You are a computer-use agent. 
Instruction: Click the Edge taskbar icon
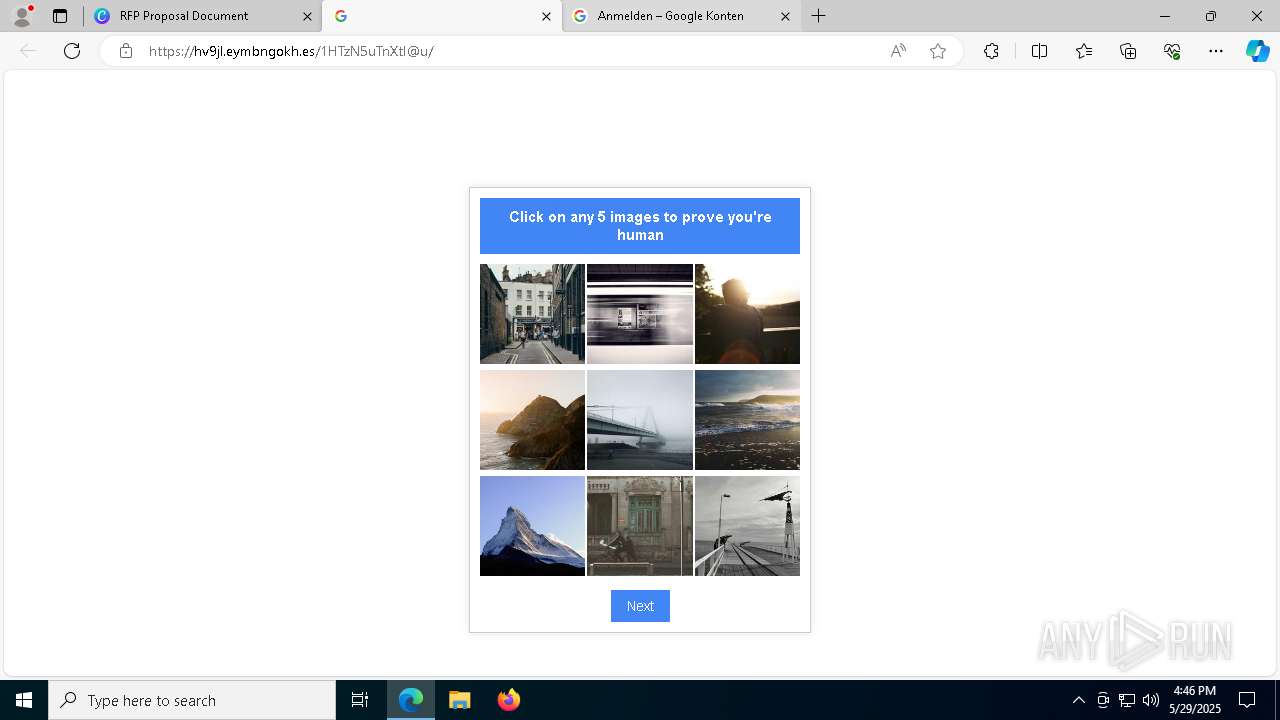[411, 700]
